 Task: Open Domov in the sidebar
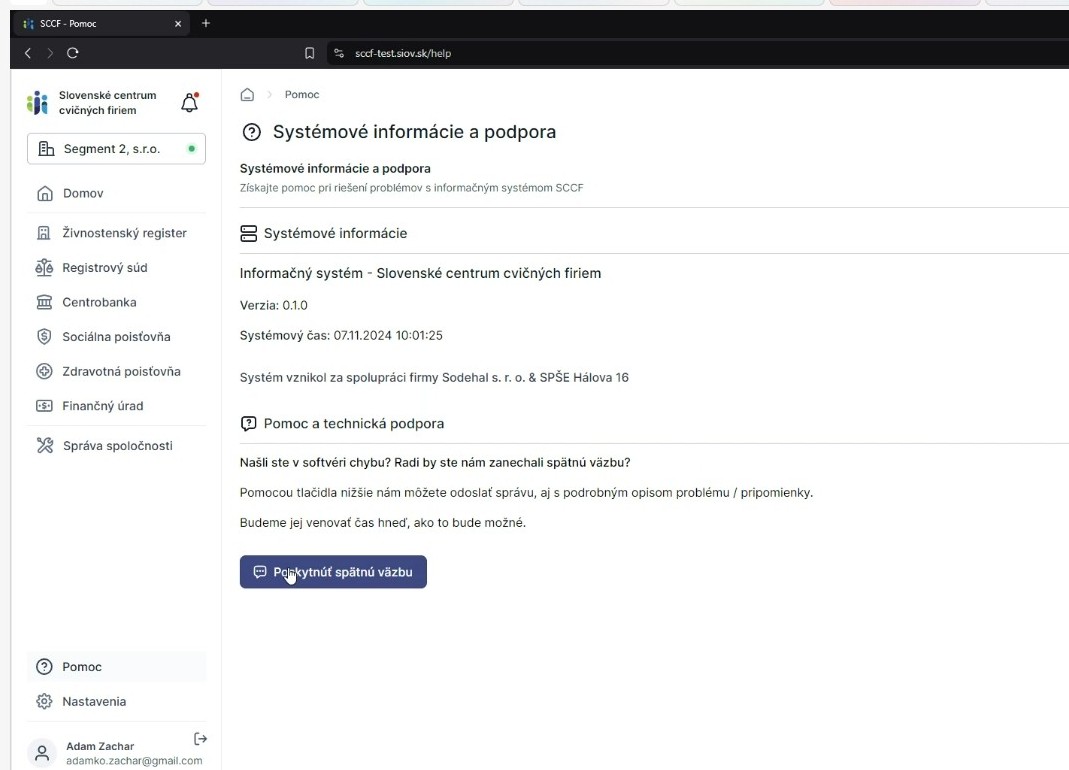[83, 194]
